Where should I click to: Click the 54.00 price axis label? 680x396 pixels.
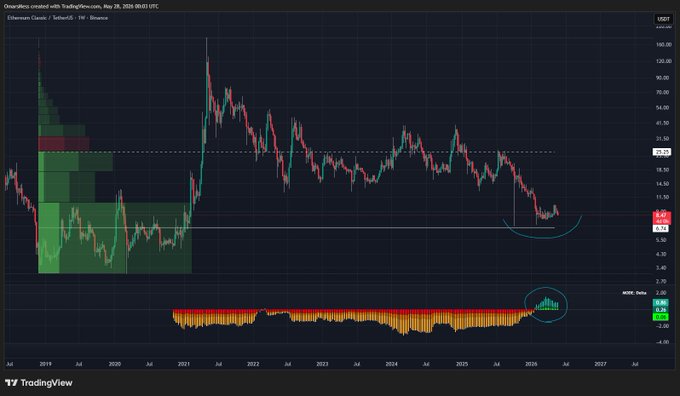(663, 108)
